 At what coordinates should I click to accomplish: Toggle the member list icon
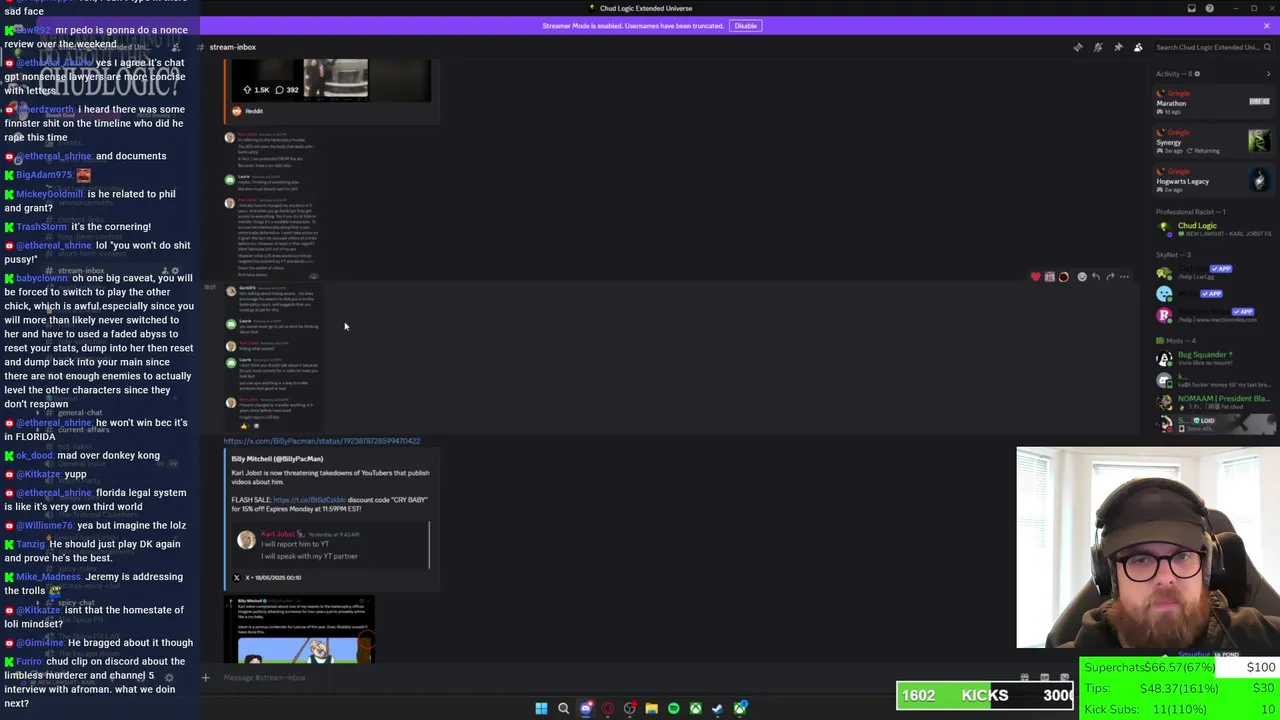click(1138, 47)
